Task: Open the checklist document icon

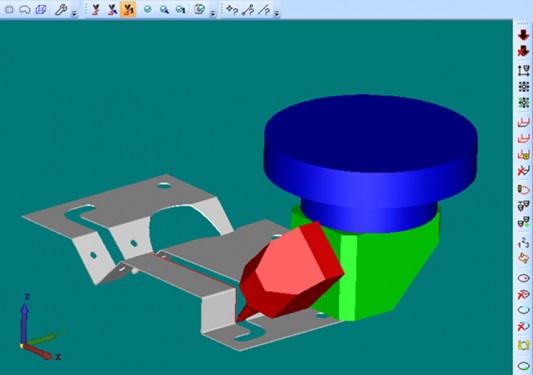Action: [199, 9]
